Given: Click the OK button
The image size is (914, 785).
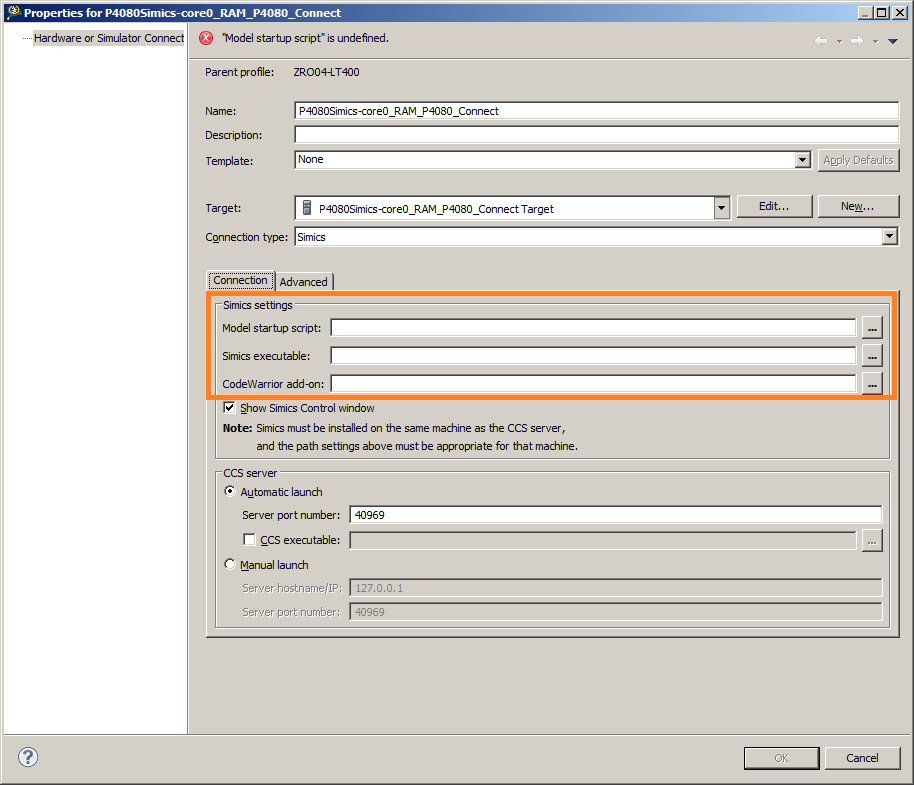Looking at the screenshot, I should point(781,758).
